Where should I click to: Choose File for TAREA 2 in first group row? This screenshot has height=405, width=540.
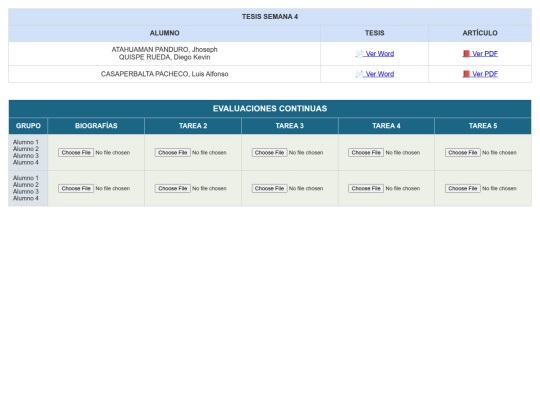click(x=173, y=153)
